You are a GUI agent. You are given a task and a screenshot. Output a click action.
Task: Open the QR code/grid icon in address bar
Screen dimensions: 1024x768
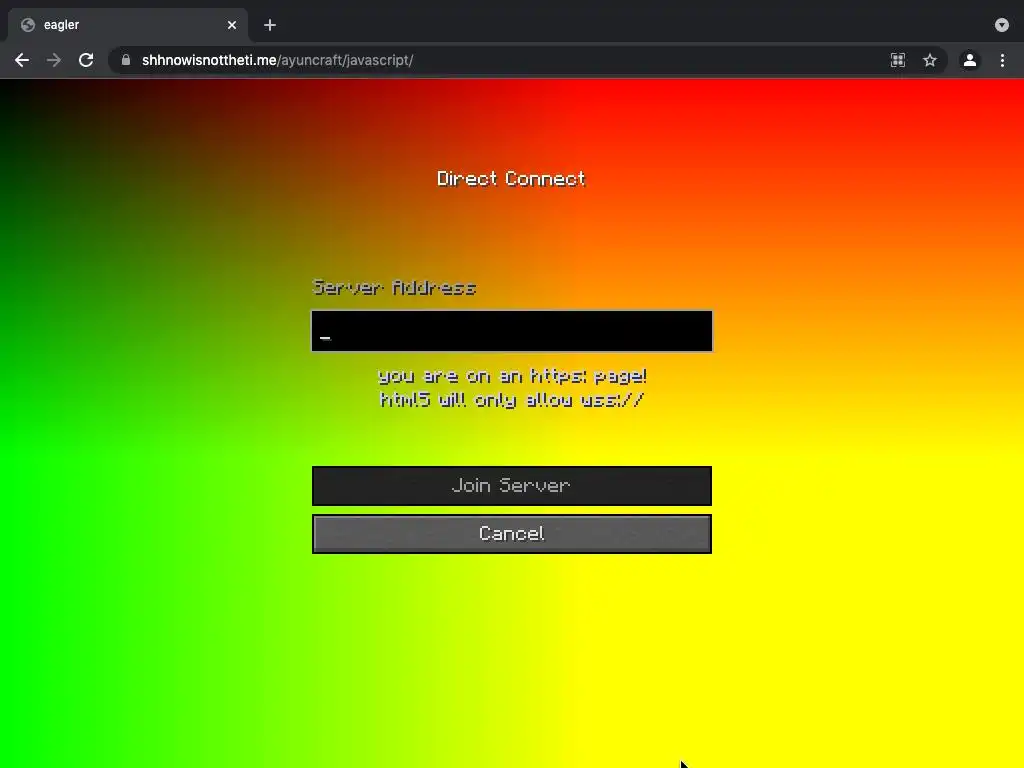pos(898,60)
